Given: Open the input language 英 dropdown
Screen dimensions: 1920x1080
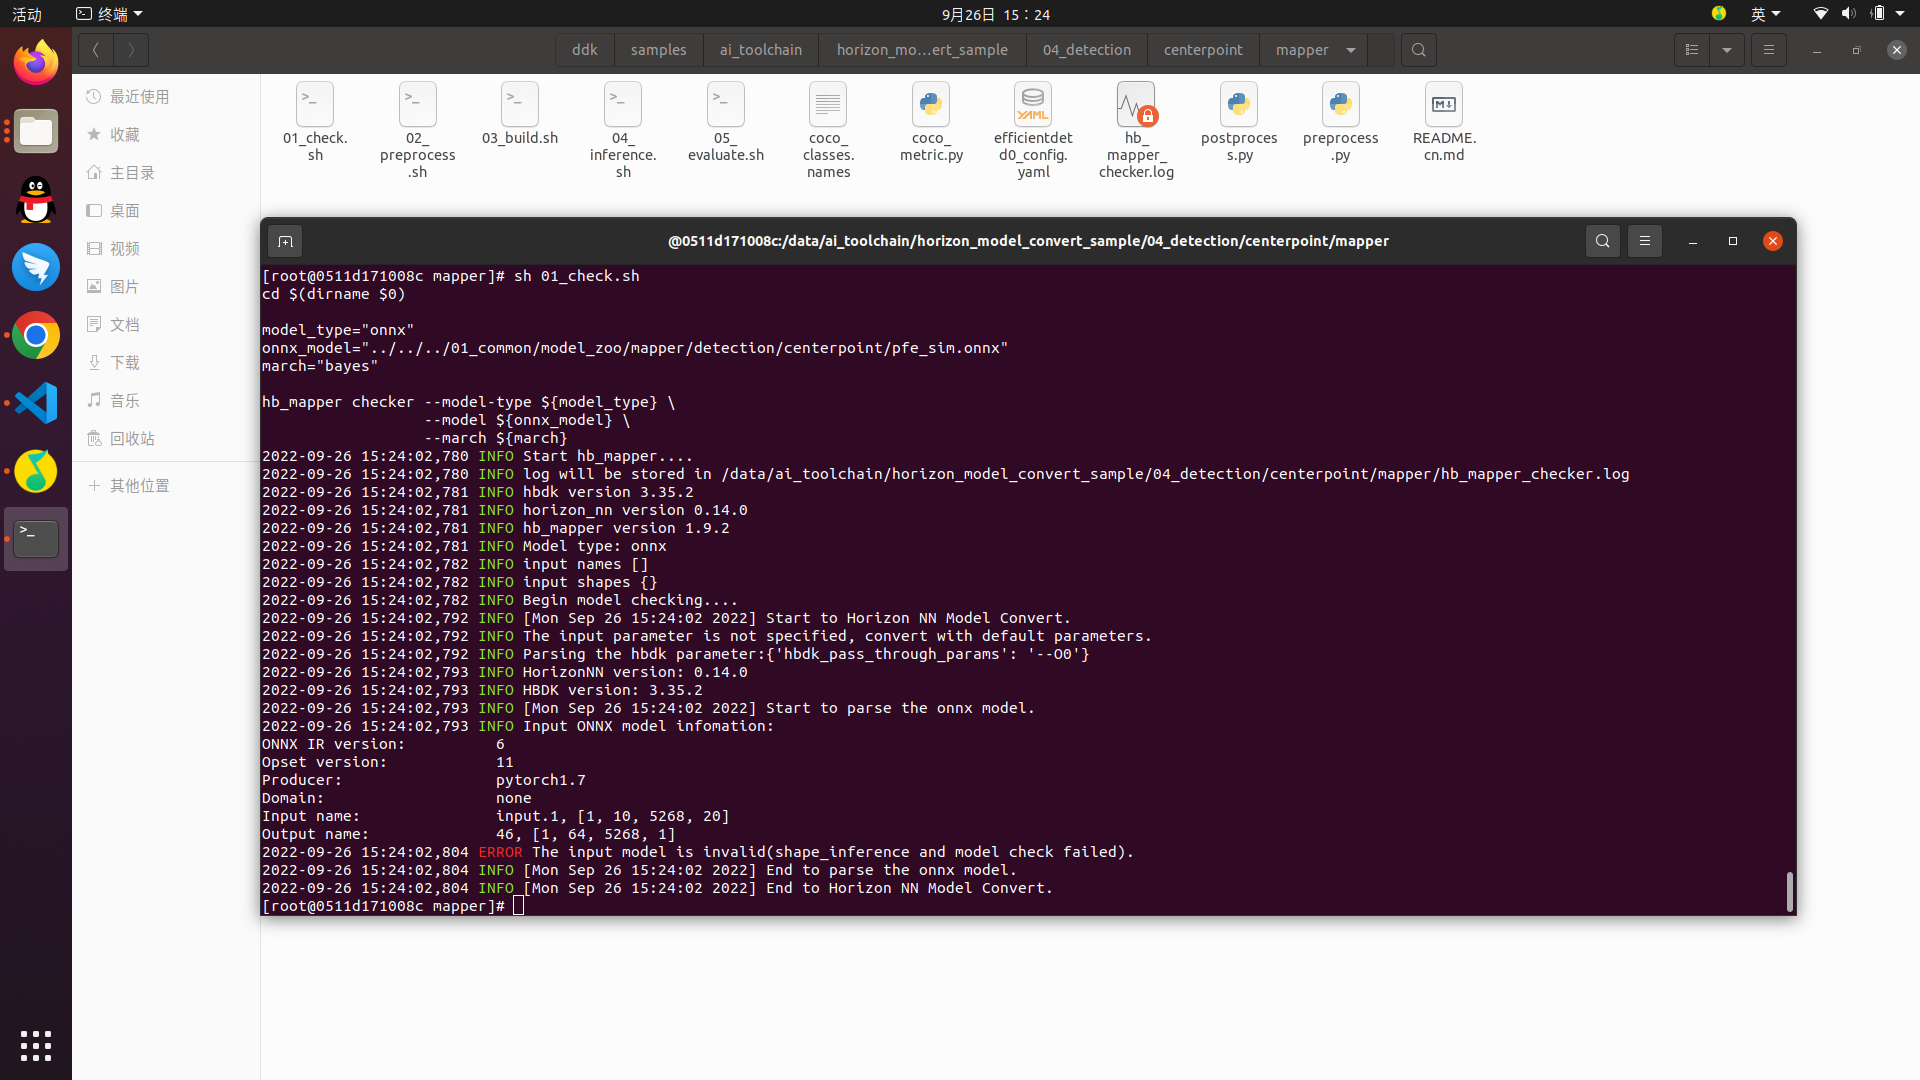Looking at the screenshot, I should (x=1765, y=14).
